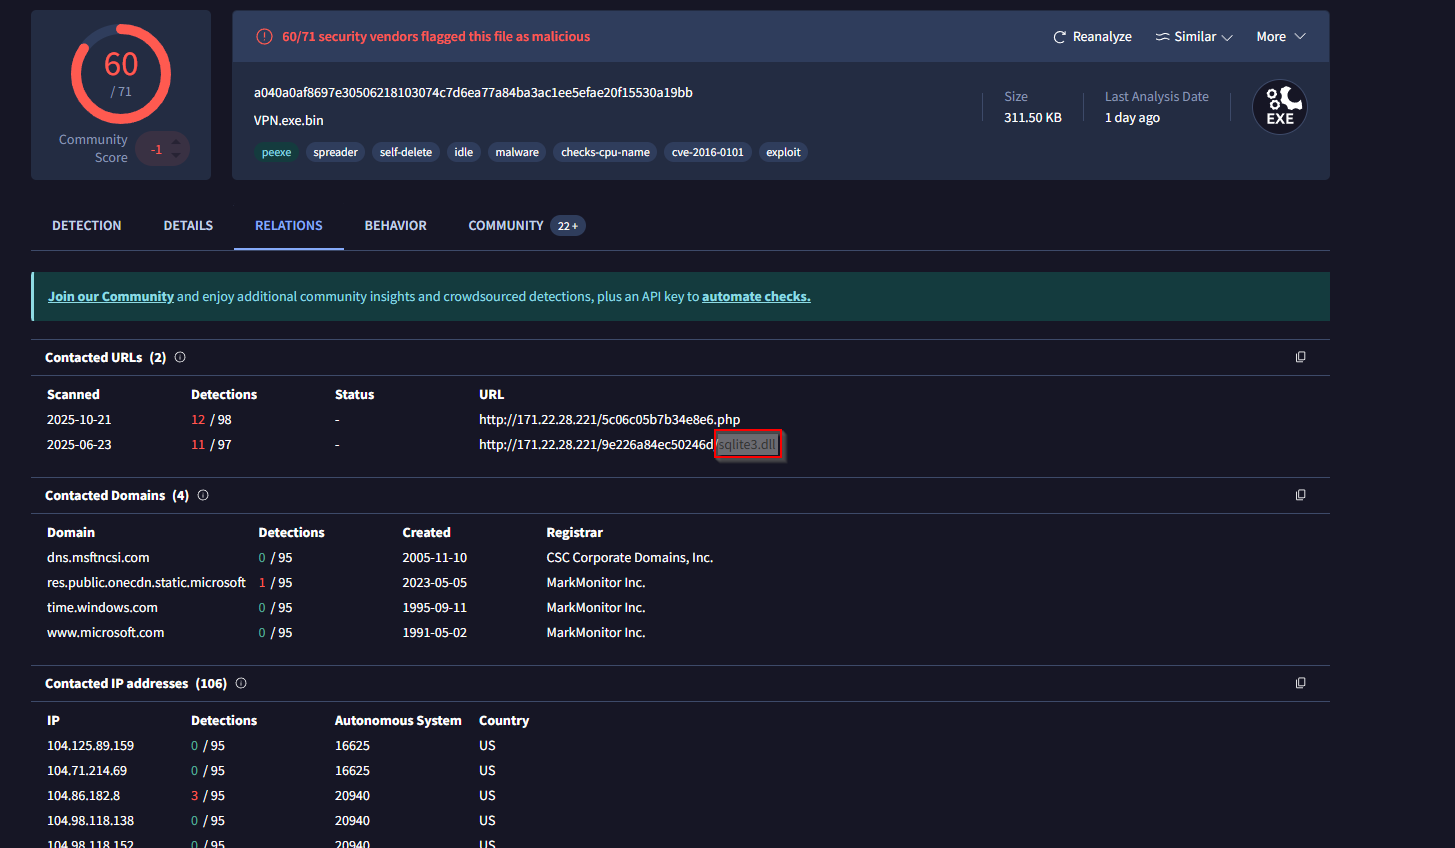
Task: Copy the Contacted Domains list
Action: [x=1300, y=495]
